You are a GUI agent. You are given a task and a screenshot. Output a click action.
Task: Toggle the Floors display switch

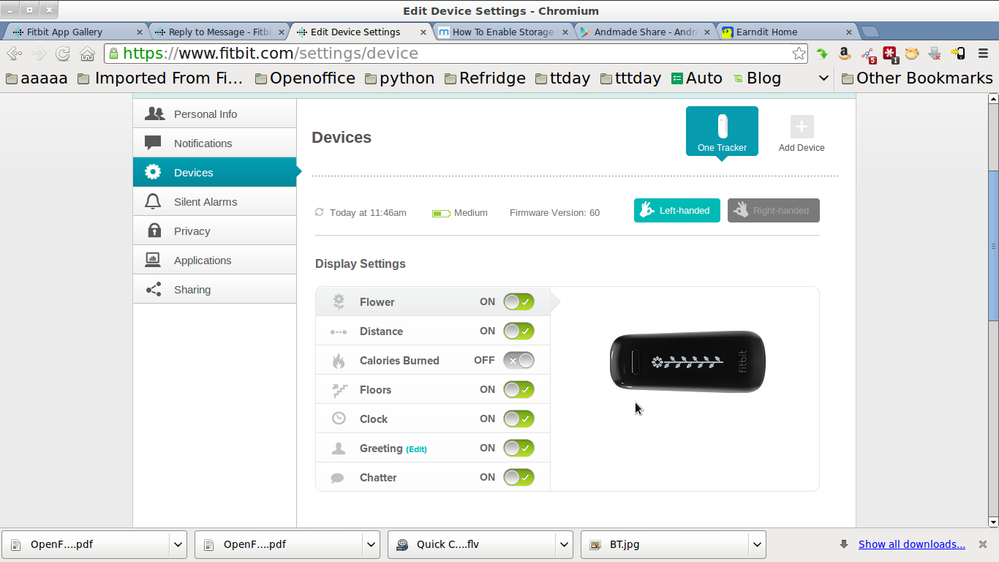(519, 390)
